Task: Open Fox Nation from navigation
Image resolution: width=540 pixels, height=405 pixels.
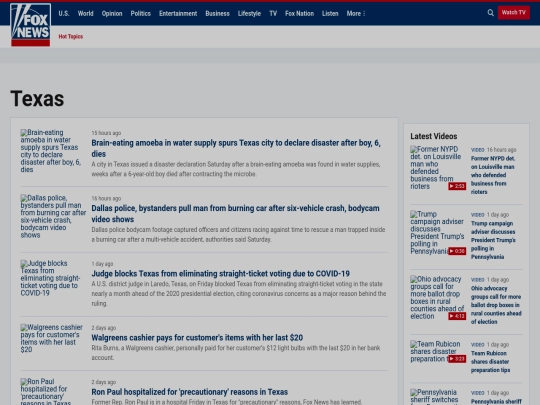Action: pos(299,13)
